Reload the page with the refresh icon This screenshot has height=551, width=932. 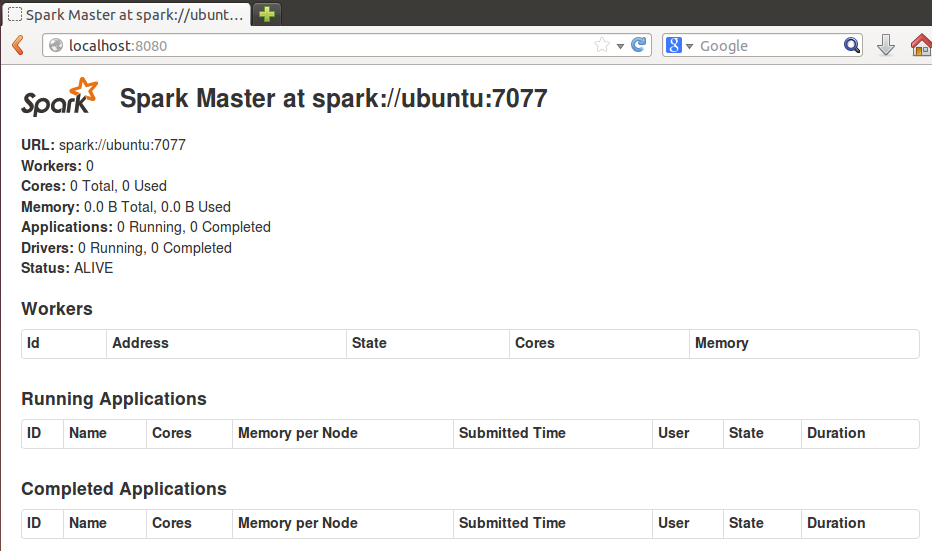[638, 45]
